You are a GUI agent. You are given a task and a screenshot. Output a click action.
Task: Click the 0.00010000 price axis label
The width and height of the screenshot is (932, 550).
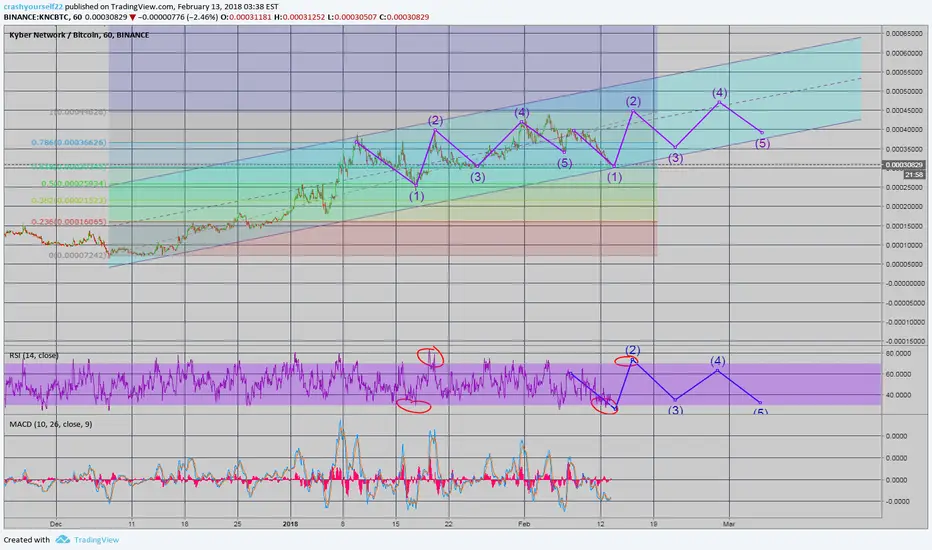(x=904, y=245)
